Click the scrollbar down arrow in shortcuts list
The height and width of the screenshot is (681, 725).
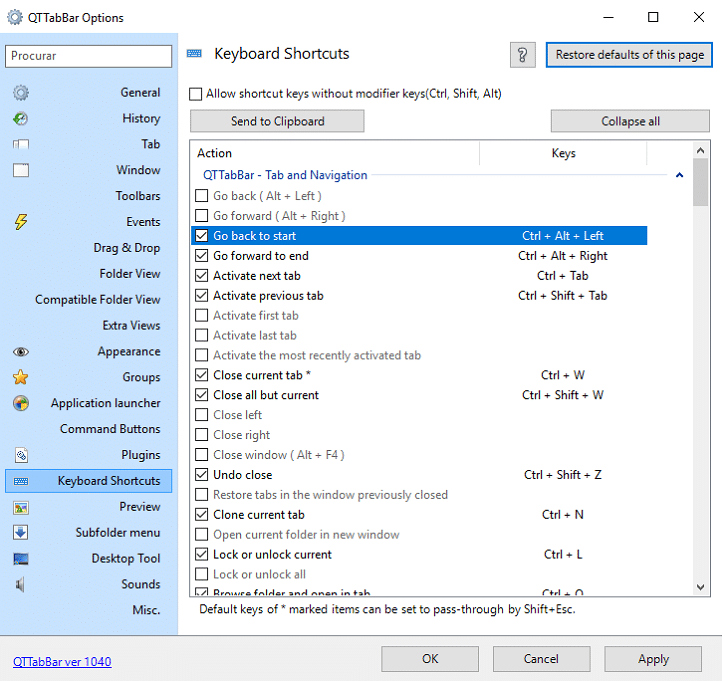(701, 587)
